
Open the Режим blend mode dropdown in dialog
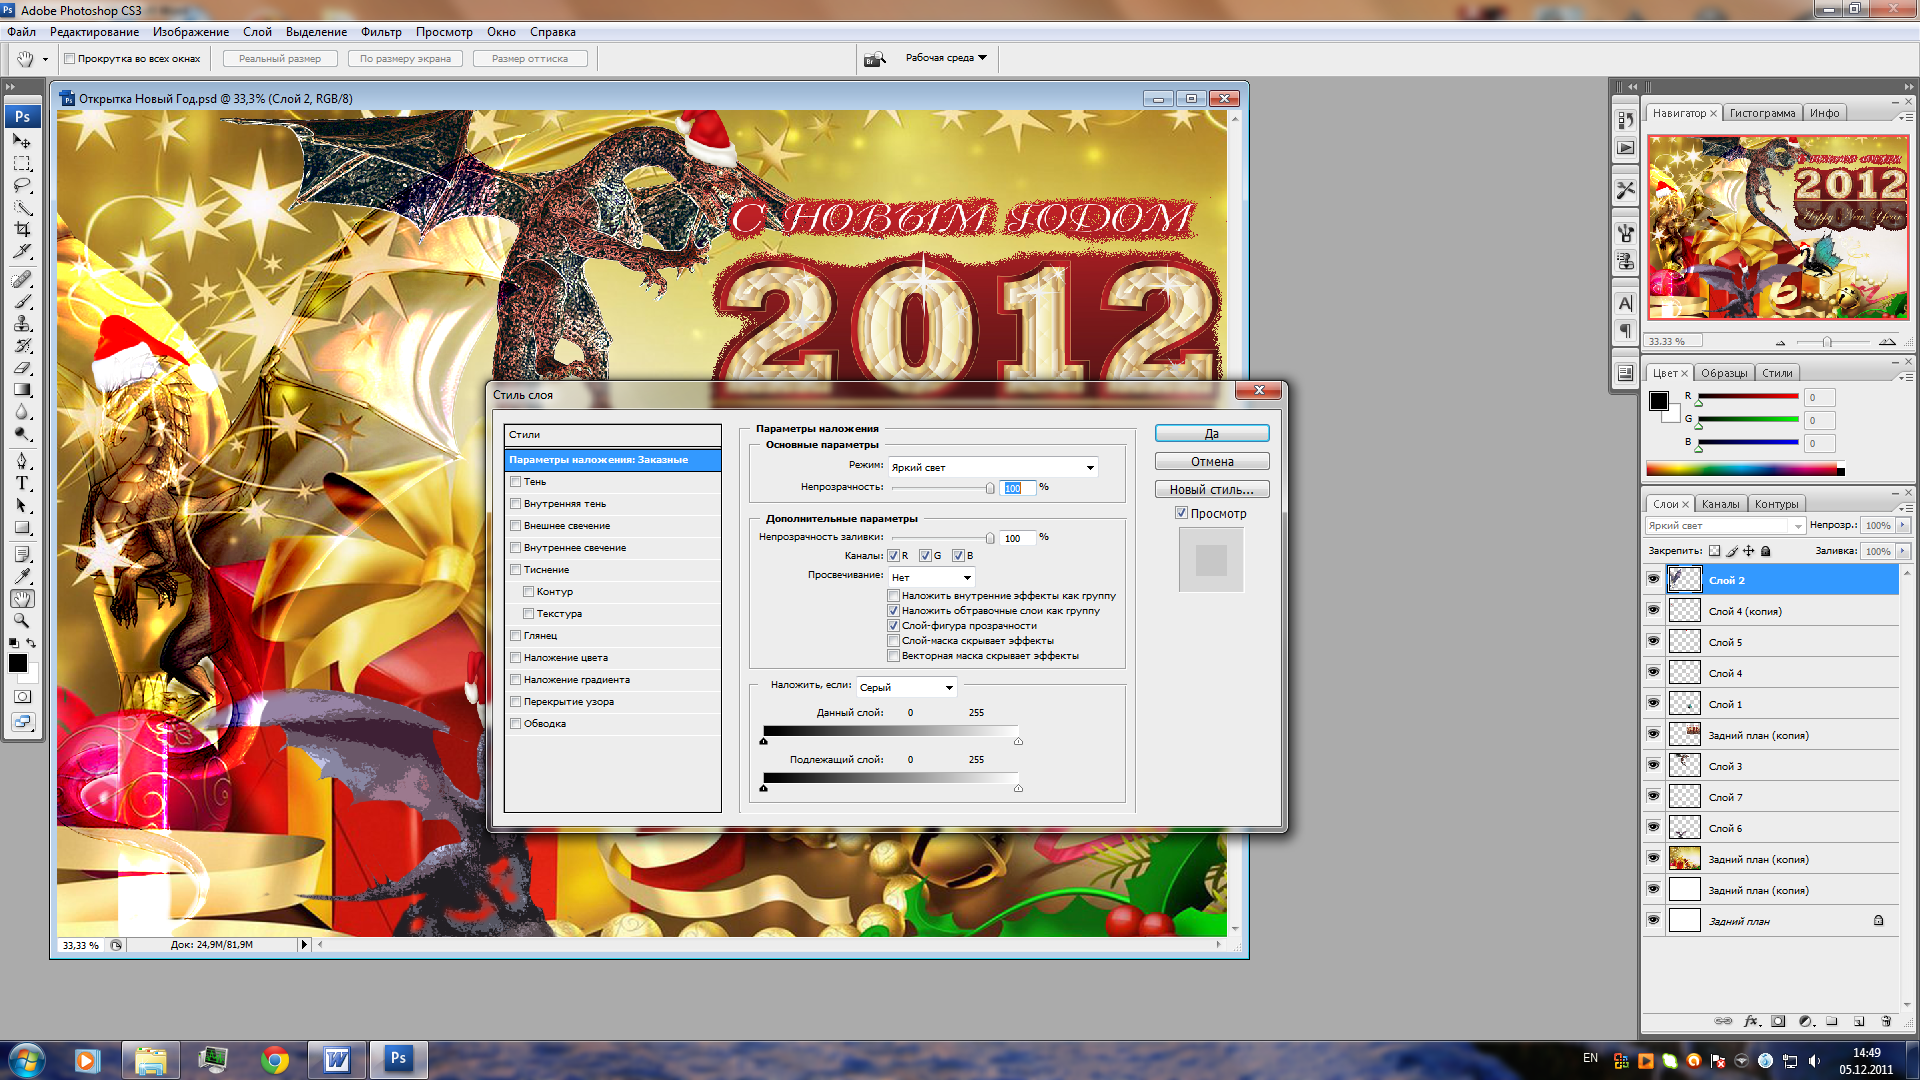[x=993, y=467]
